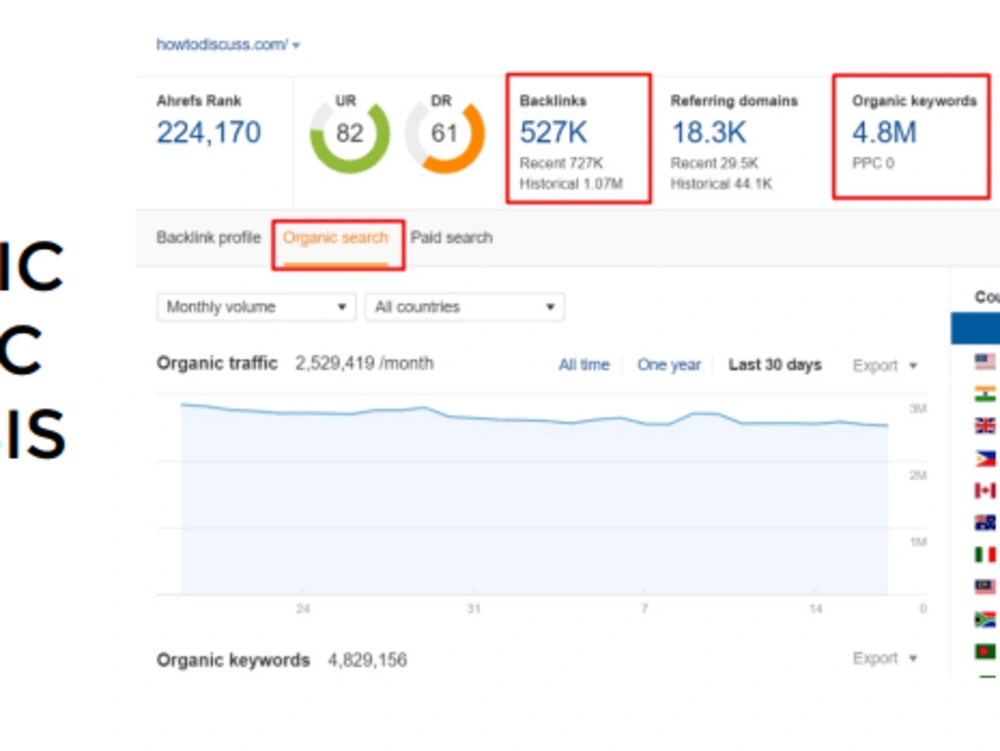
Task: Click the United Kingdom flag icon
Action: pyautogui.click(x=985, y=425)
